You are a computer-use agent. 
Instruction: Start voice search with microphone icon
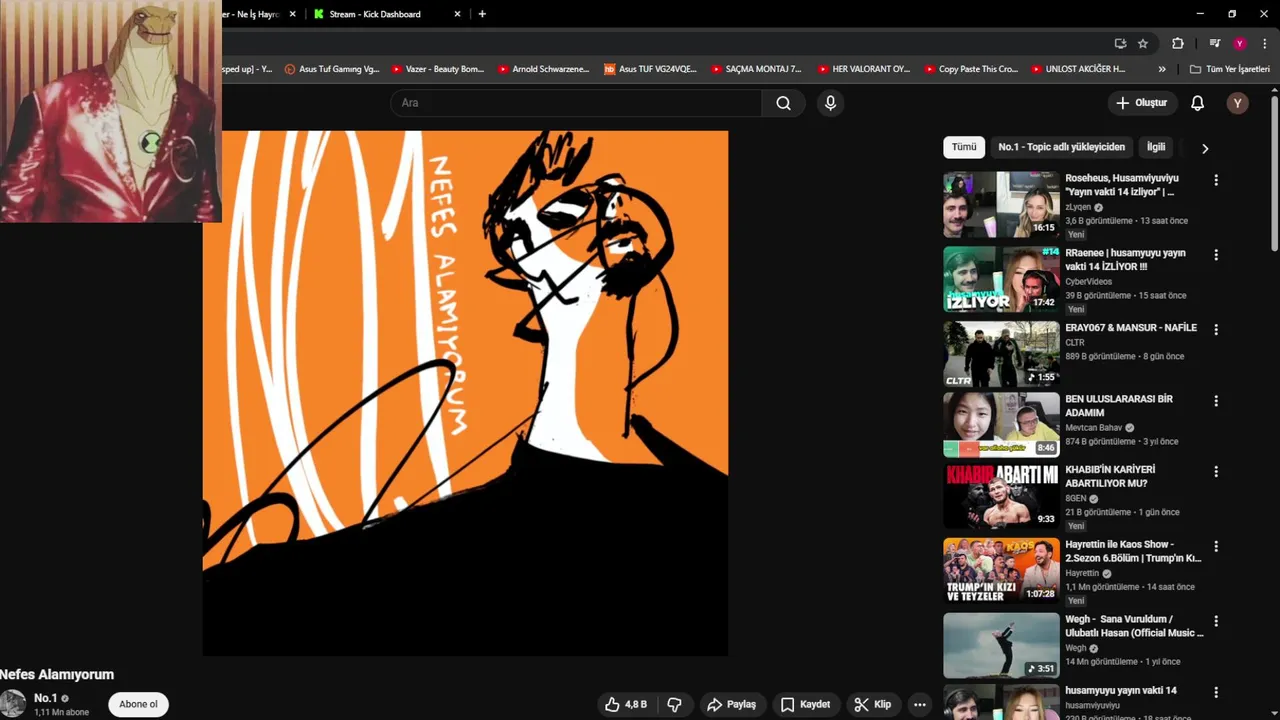(830, 103)
